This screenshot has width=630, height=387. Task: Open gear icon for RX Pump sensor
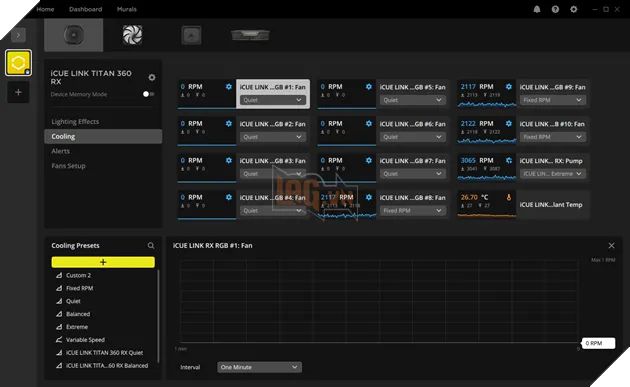[x=509, y=160]
